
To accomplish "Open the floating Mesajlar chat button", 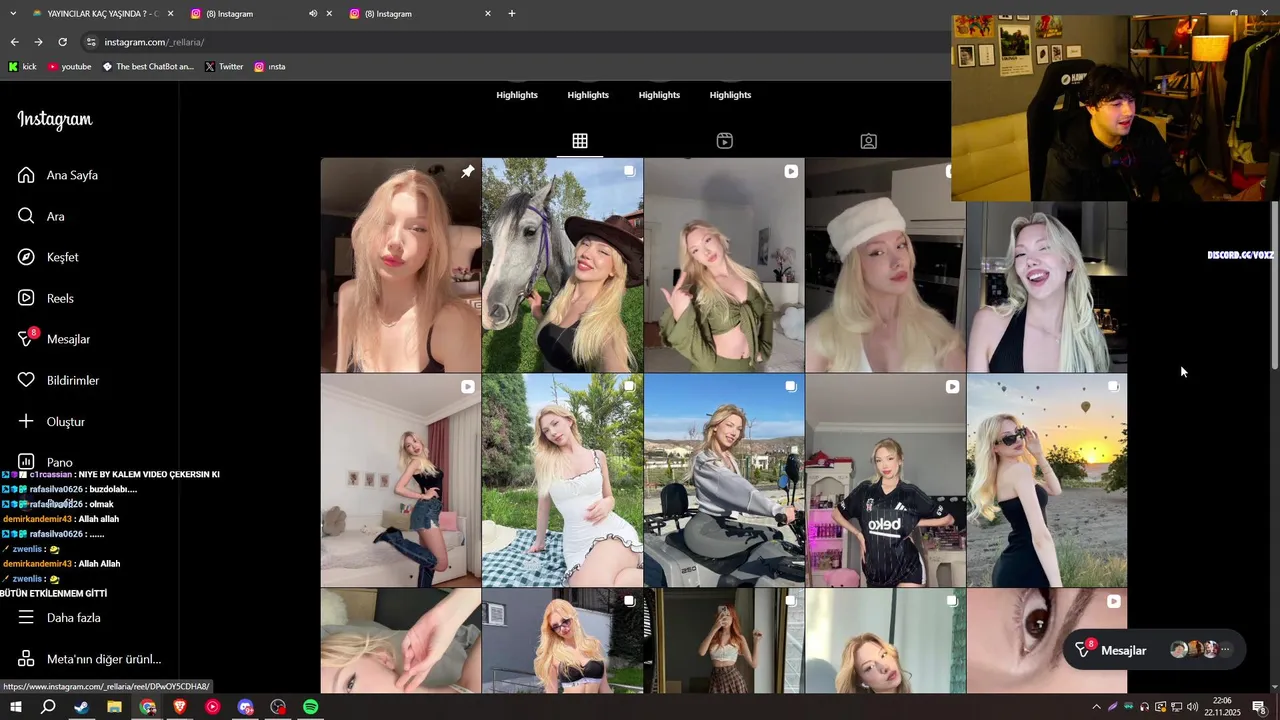I will (x=1155, y=650).
